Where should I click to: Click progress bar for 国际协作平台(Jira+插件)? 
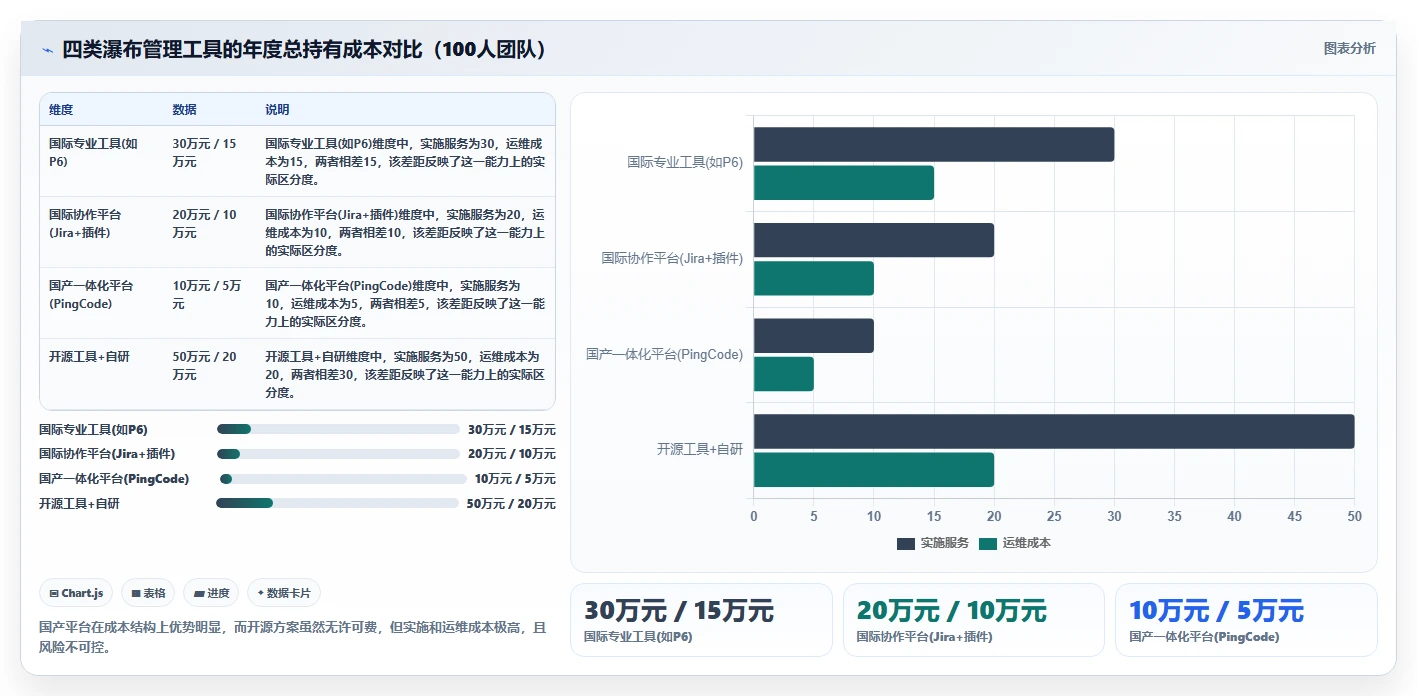point(338,454)
